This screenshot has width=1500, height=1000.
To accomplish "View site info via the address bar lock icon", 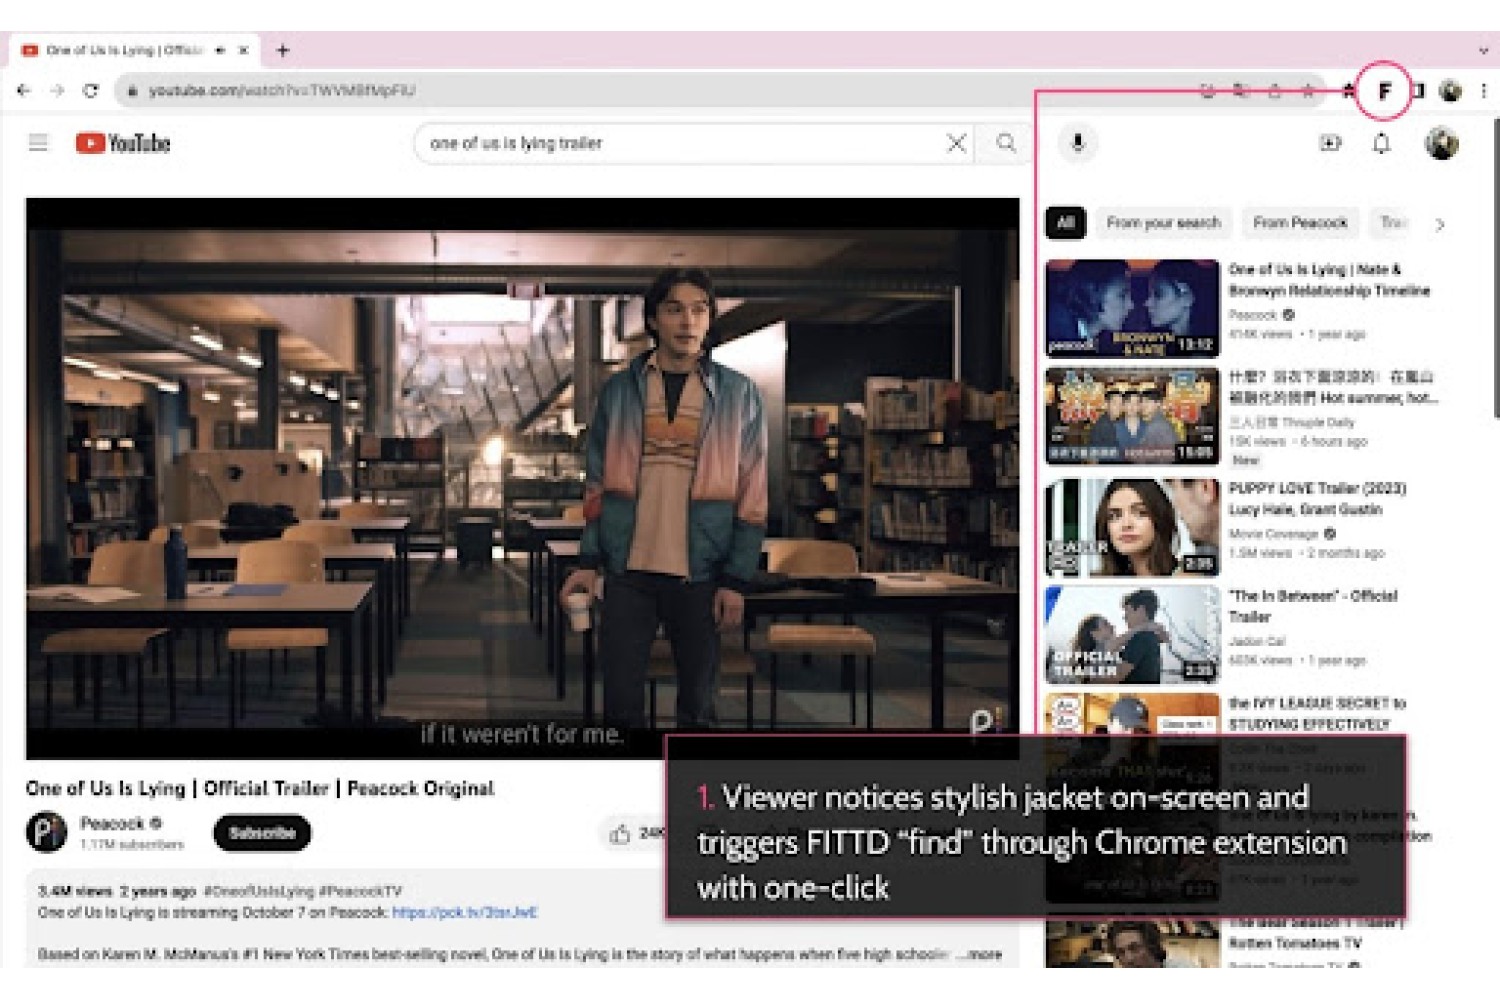I will click(x=131, y=91).
